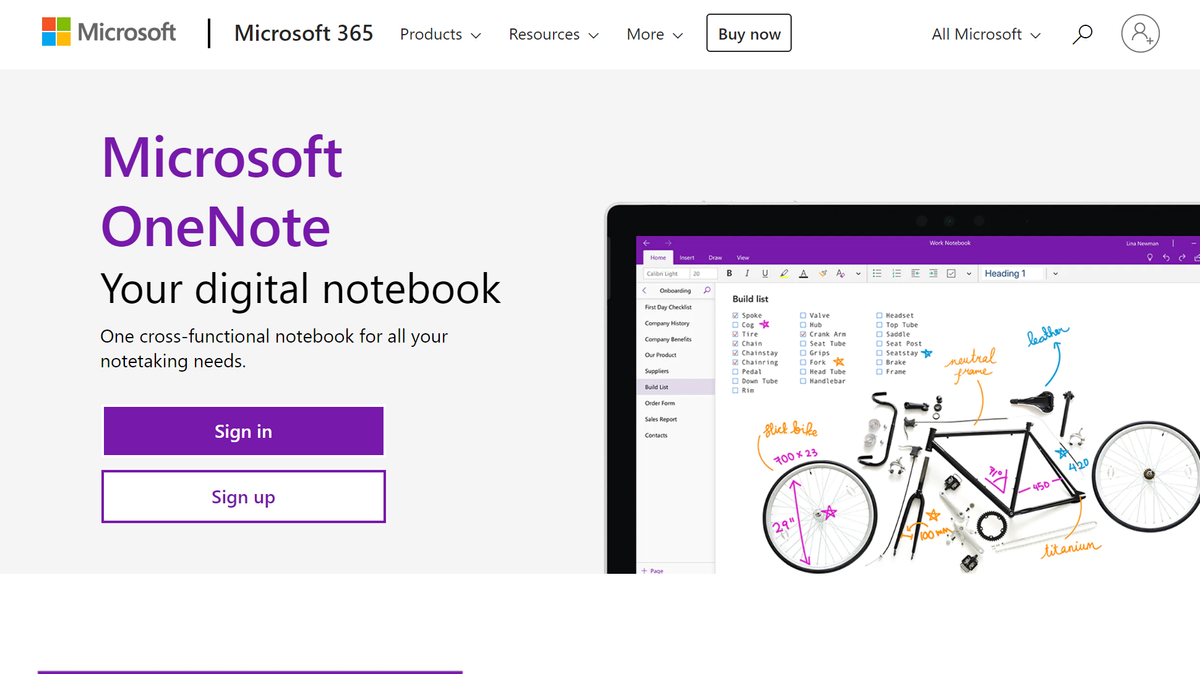Viewport: 1200px width, 674px height.
Task: Start a numbered list
Action: (895, 273)
